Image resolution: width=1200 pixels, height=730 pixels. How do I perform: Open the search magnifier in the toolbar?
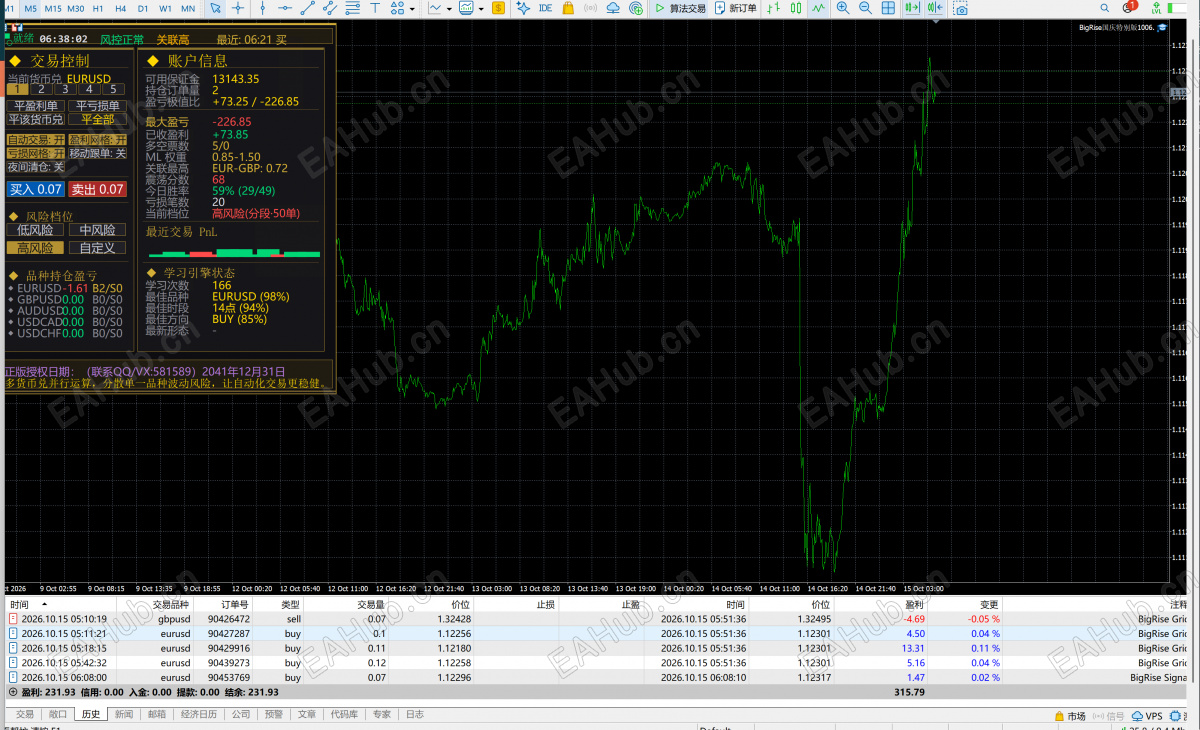coord(1105,8)
